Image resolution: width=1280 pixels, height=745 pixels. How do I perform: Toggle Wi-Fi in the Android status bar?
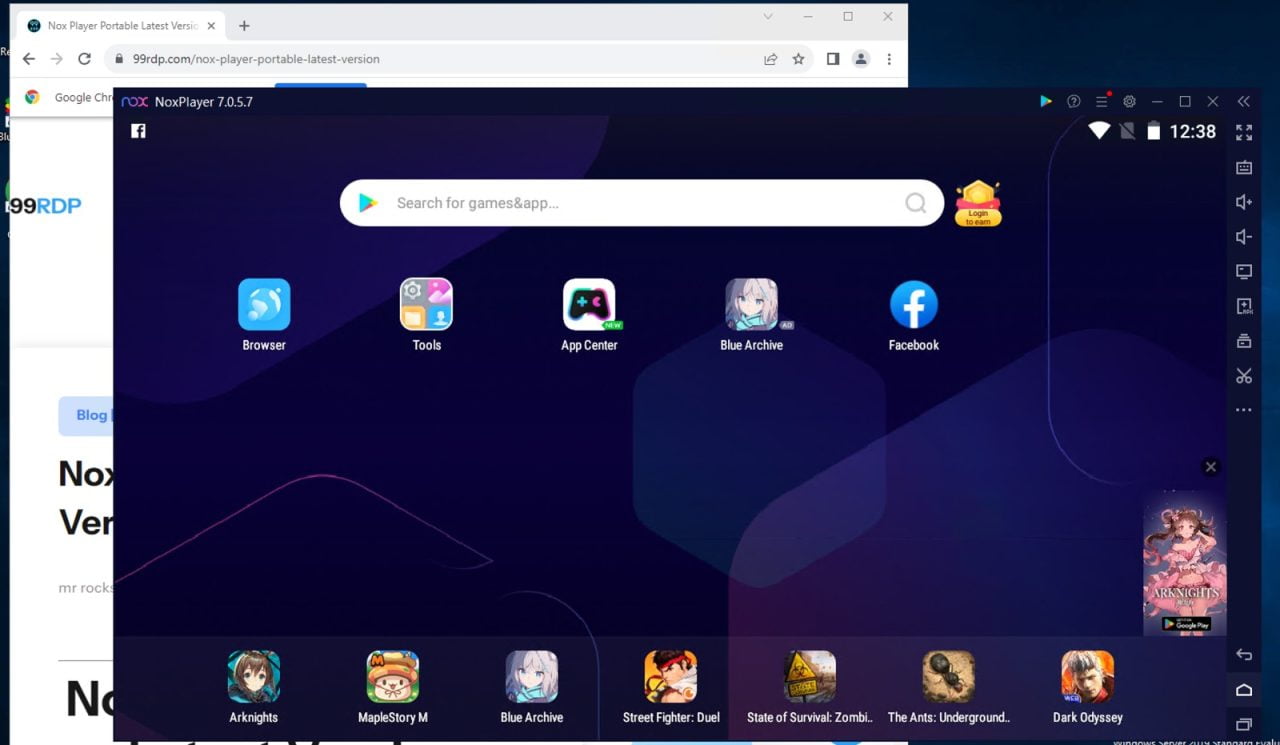[1099, 131]
